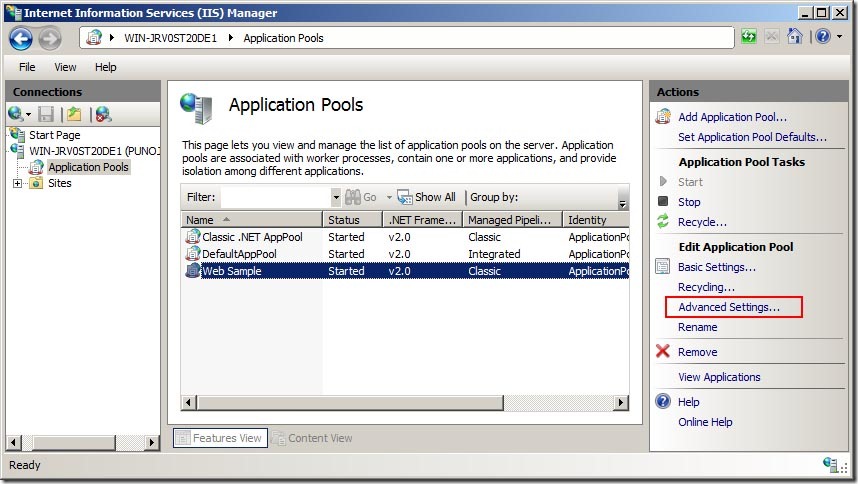This screenshot has height=484, width=858.
Task: Click the Back navigation arrow button
Action: pyautogui.click(x=21, y=38)
